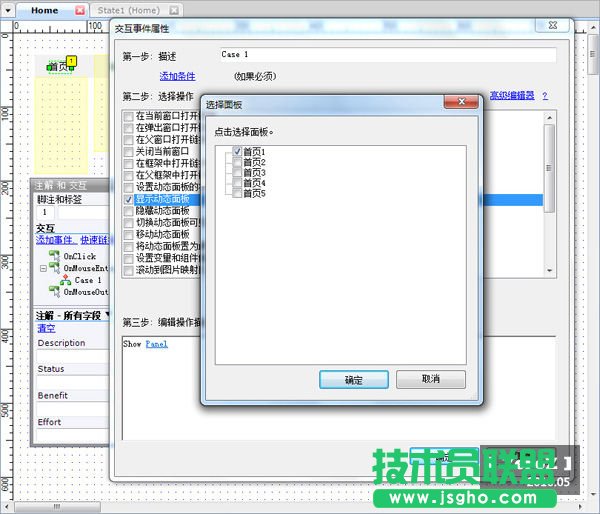This screenshot has height=514, width=600.
Task: Click 添加事件 link in interactions panel
Action: coord(56,240)
